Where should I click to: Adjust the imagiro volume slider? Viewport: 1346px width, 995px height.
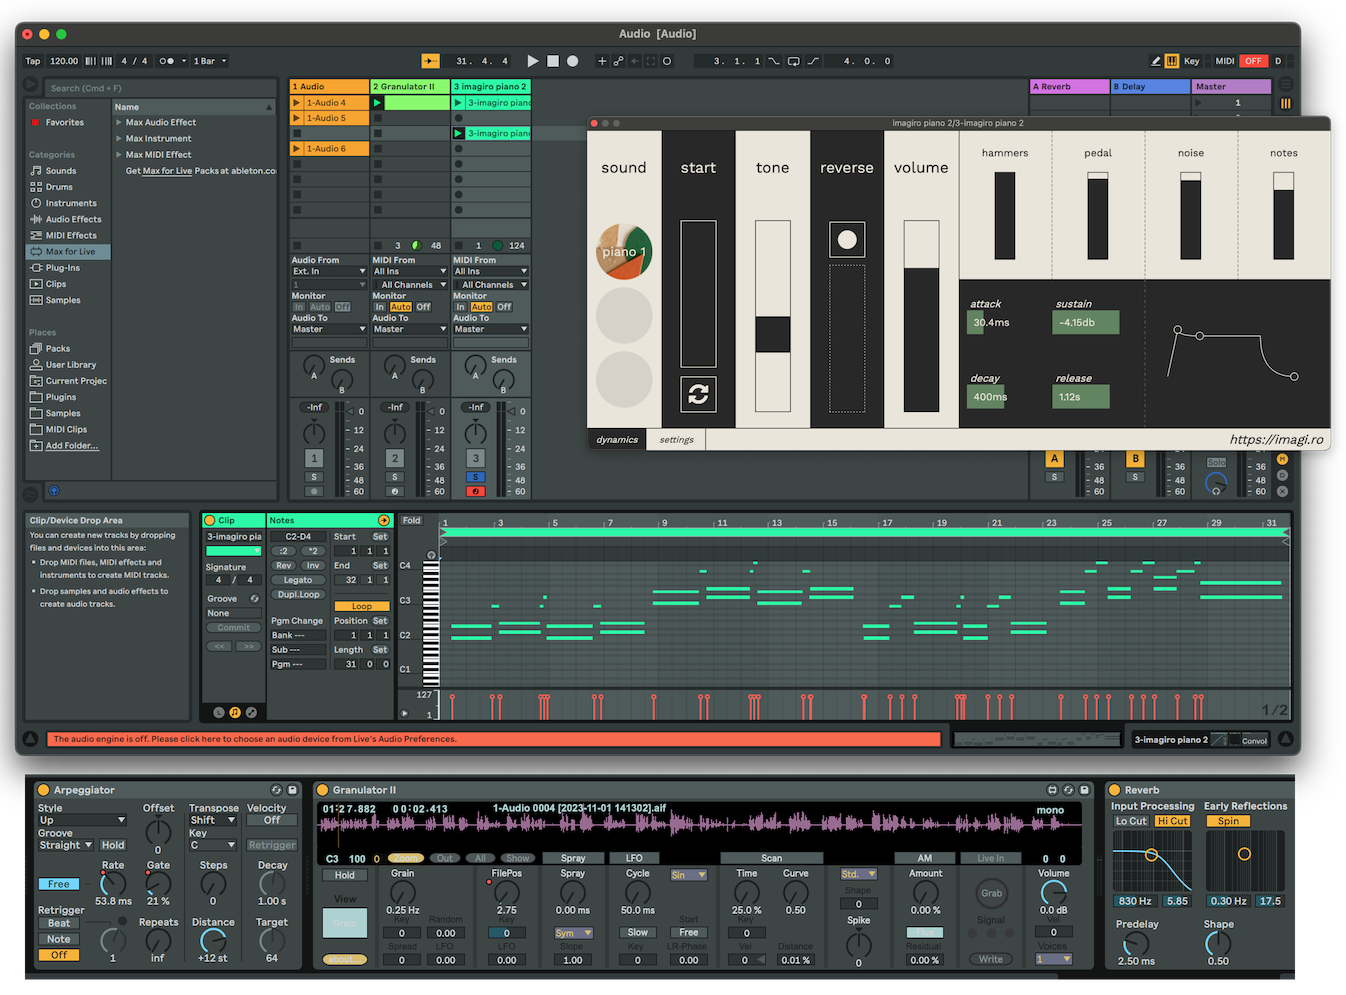pos(921,316)
